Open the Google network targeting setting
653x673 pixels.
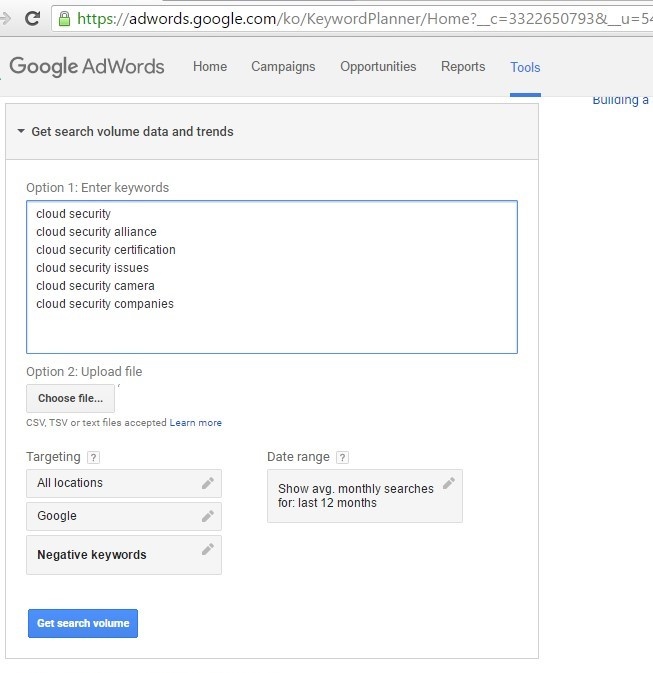point(124,516)
